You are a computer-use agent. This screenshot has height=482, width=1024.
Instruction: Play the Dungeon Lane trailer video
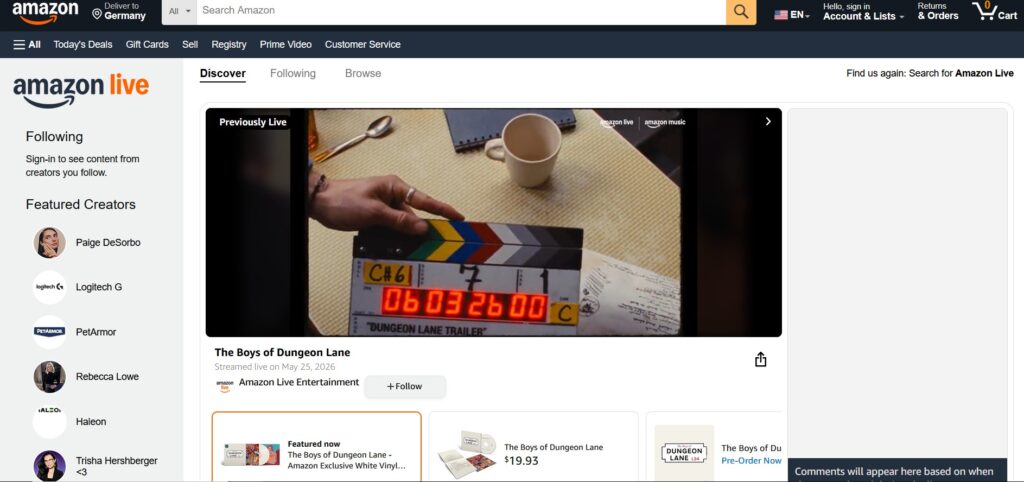click(494, 222)
